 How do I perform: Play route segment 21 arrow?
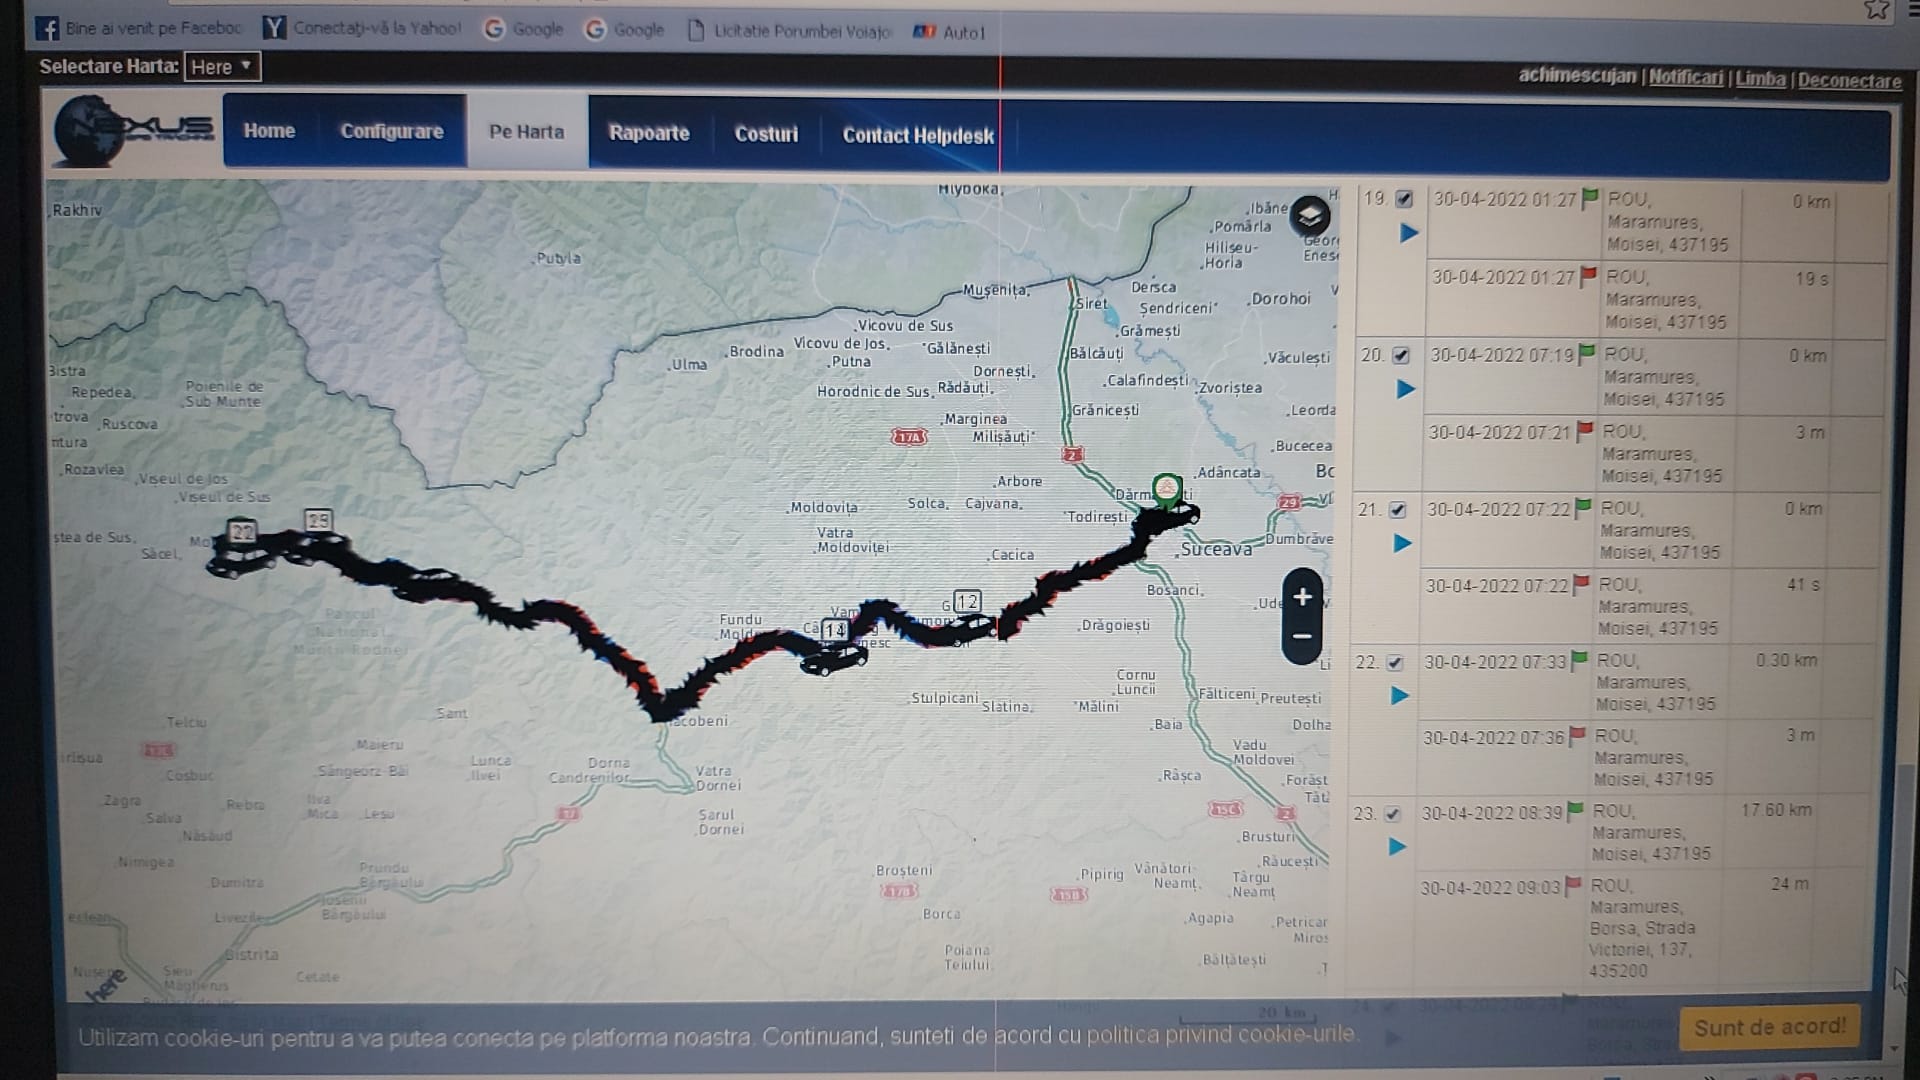pyautogui.click(x=1403, y=543)
